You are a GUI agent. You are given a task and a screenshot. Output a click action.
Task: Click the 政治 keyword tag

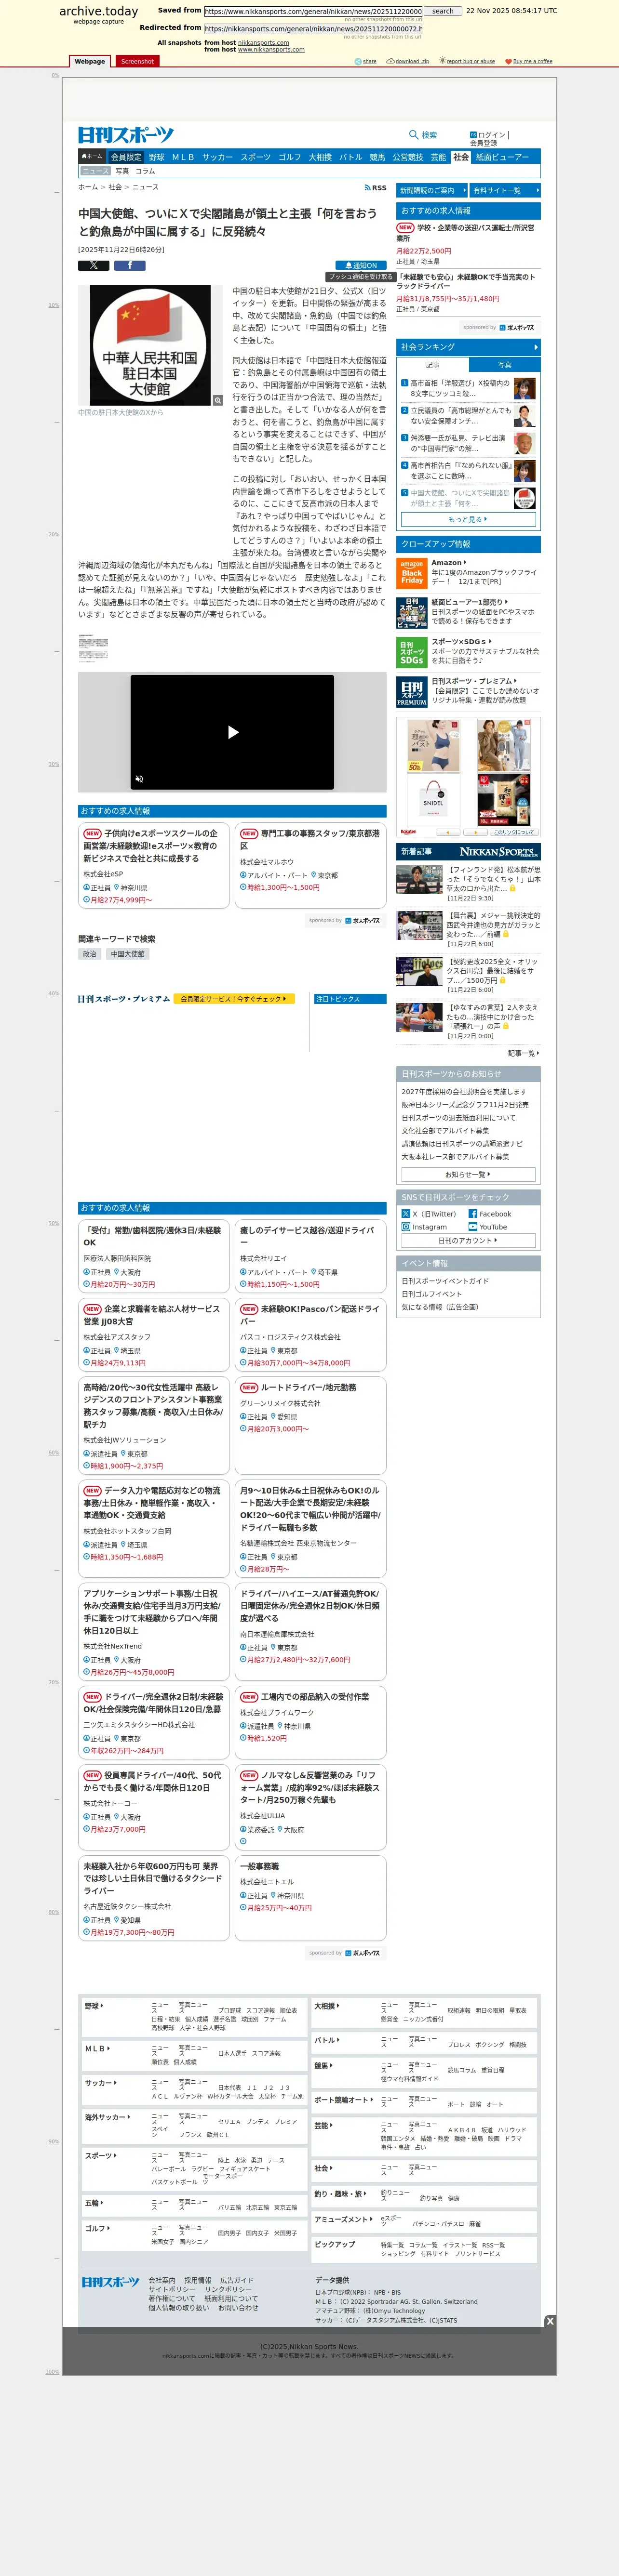90,954
